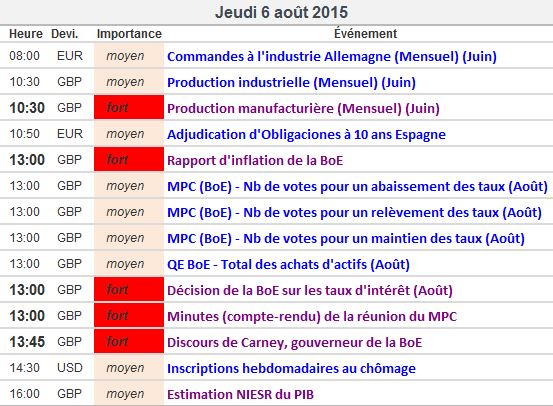Image resolution: width=553 pixels, height=406 pixels.
Task: Click the Jeudi 6 août 2015 date title
Action: [281, 12]
